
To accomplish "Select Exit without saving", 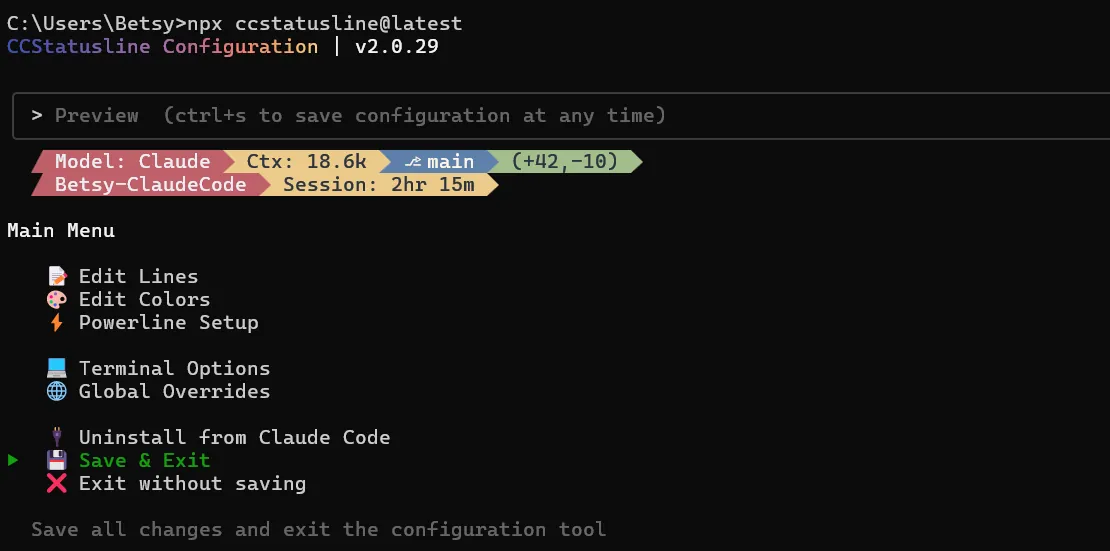I will pos(192,484).
